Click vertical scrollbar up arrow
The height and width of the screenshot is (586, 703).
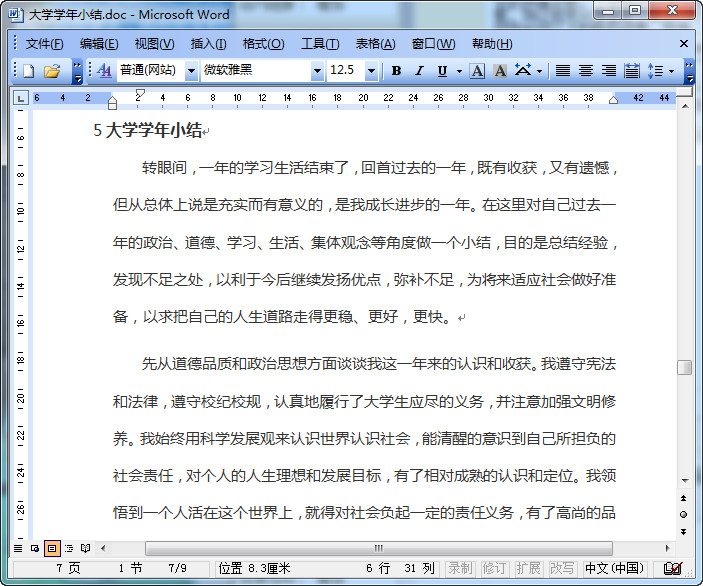point(685,106)
